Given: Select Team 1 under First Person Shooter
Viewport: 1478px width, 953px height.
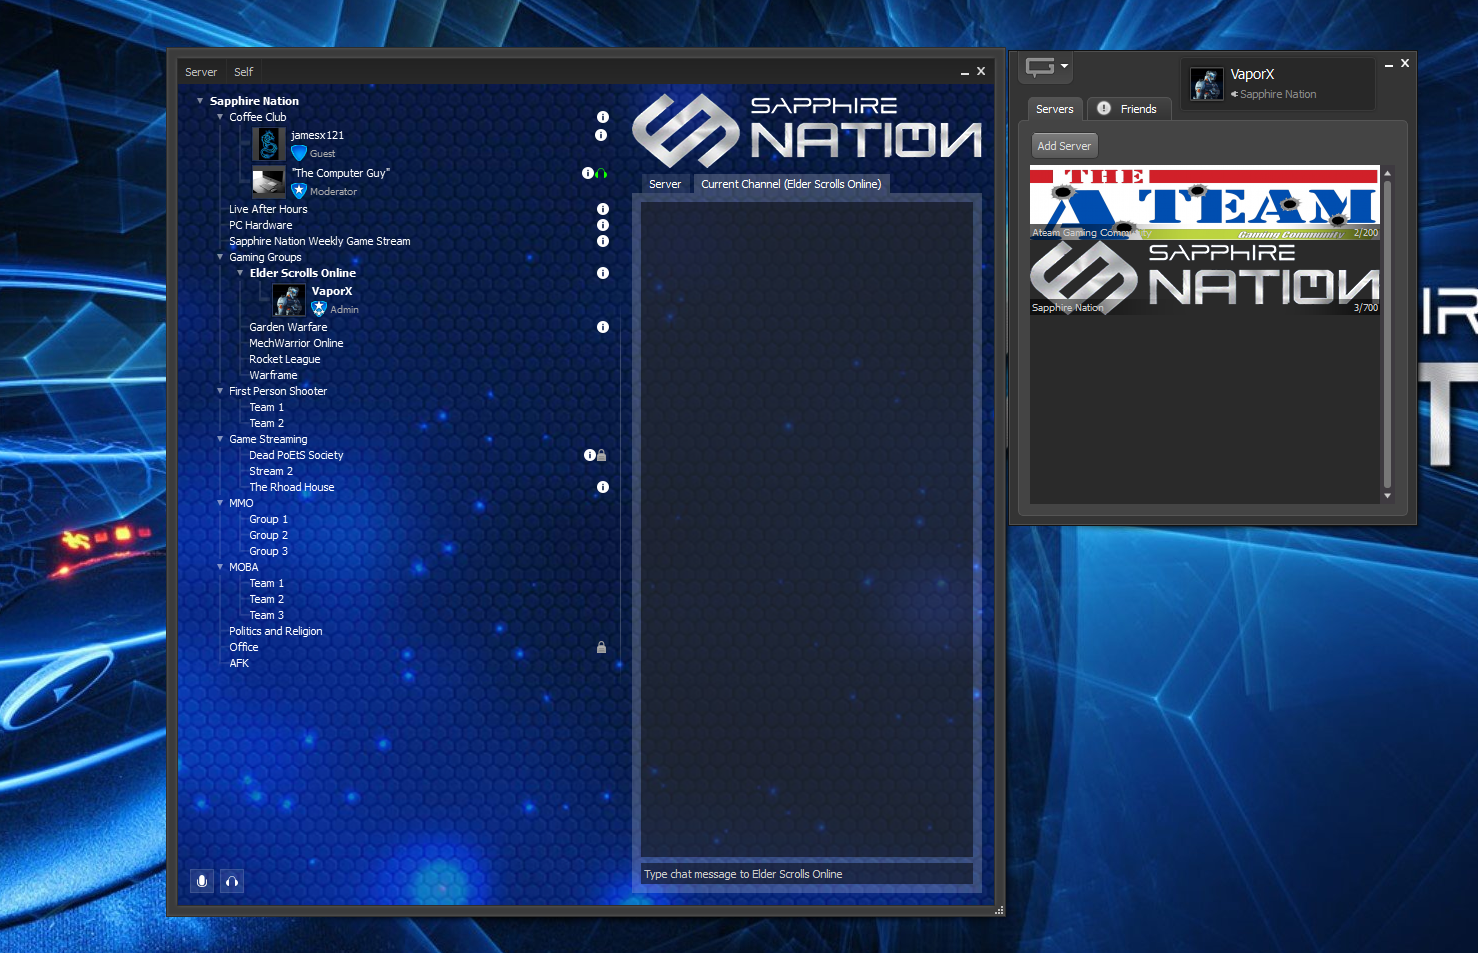Looking at the screenshot, I should (266, 407).
